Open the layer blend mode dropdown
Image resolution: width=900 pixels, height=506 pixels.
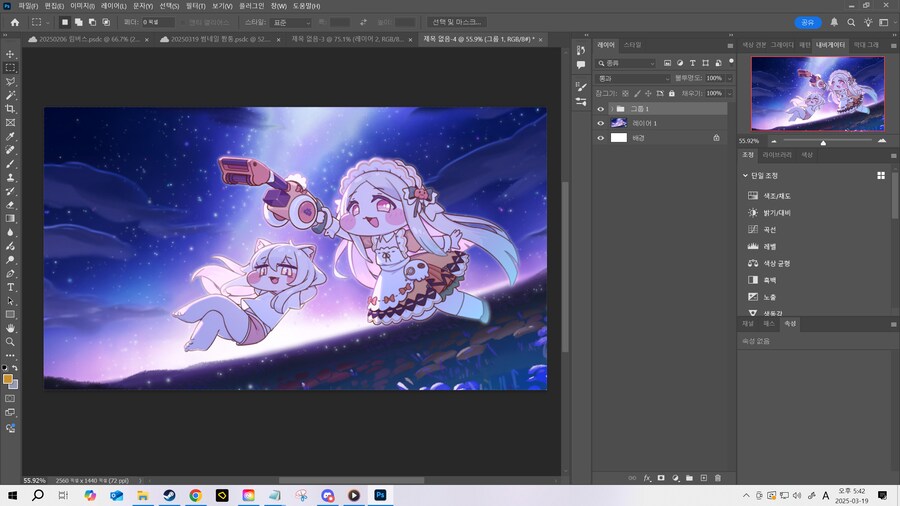633,78
